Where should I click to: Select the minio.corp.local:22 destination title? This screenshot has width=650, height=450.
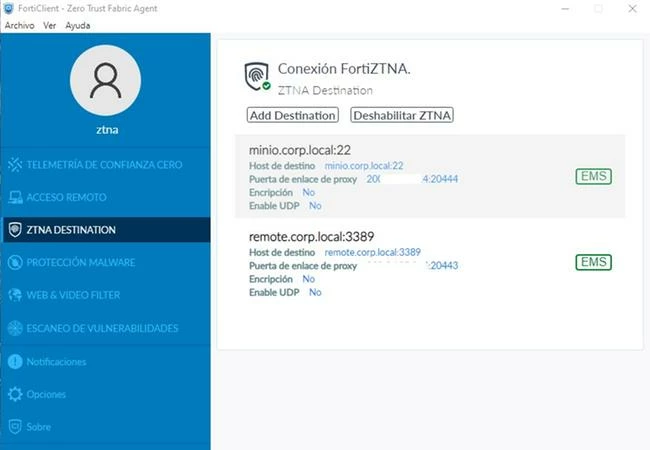click(300, 150)
